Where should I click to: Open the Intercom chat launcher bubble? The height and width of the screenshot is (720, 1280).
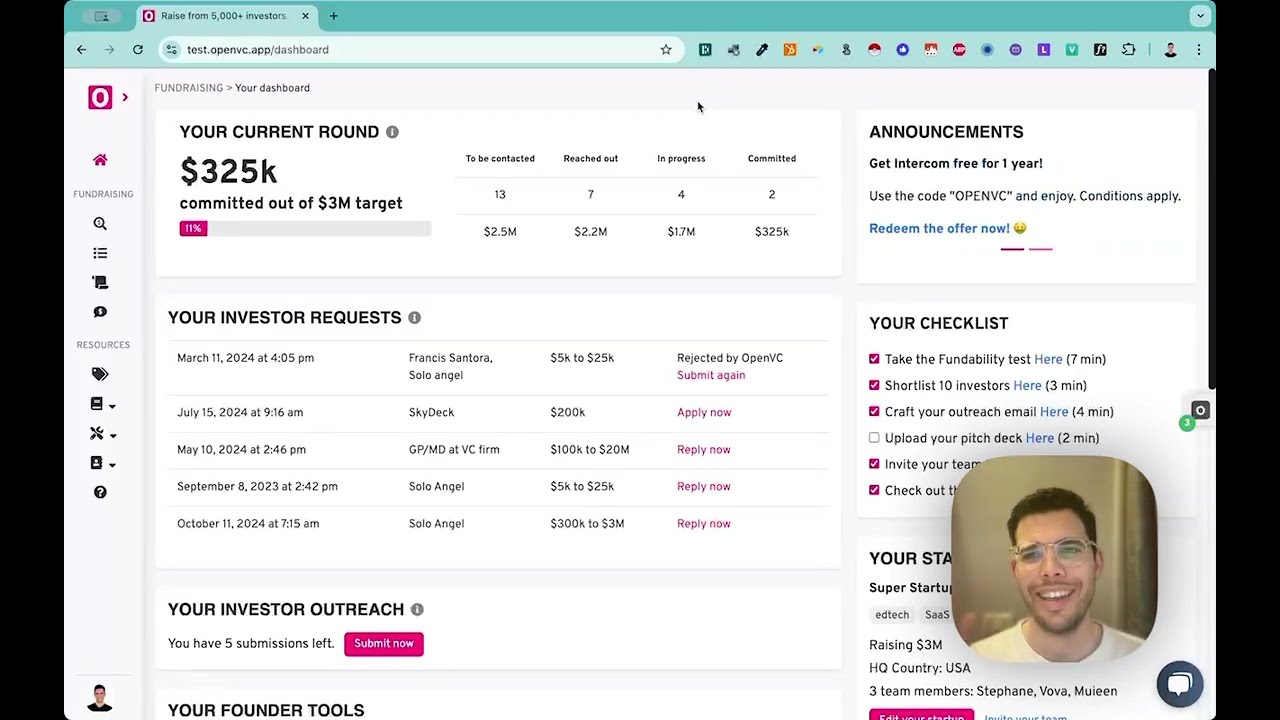coord(1180,684)
